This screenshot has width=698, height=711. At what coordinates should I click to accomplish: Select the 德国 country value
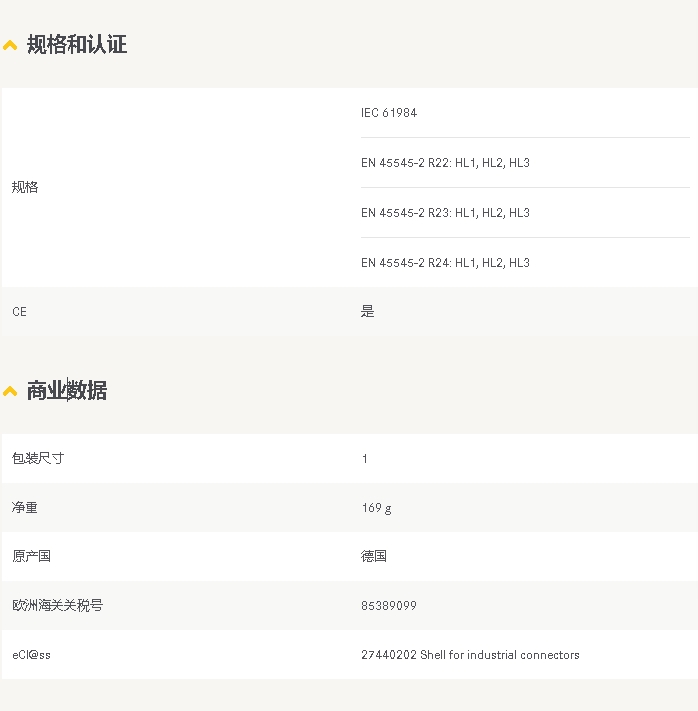(374, 557)
